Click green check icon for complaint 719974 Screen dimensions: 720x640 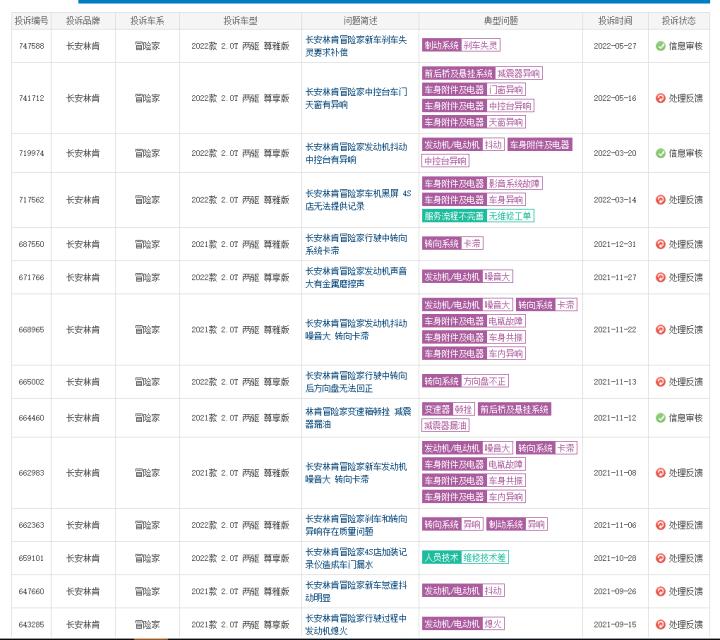tap(660, 153)
